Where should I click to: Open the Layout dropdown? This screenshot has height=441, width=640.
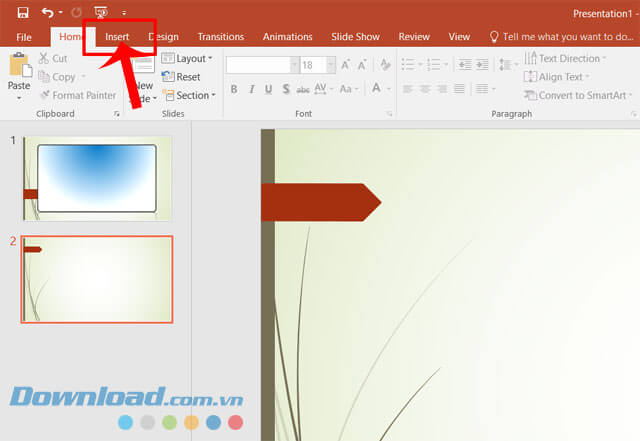[187, 58]
